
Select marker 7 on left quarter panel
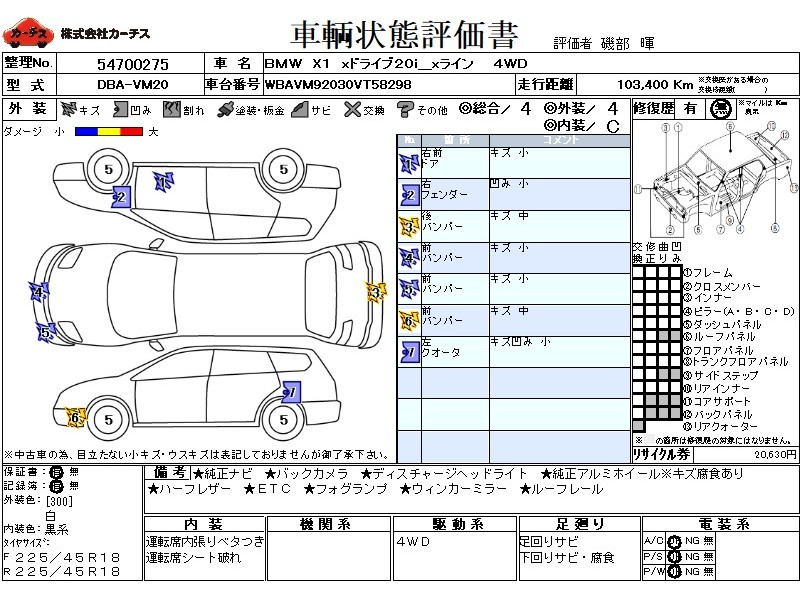pos(291,392)
